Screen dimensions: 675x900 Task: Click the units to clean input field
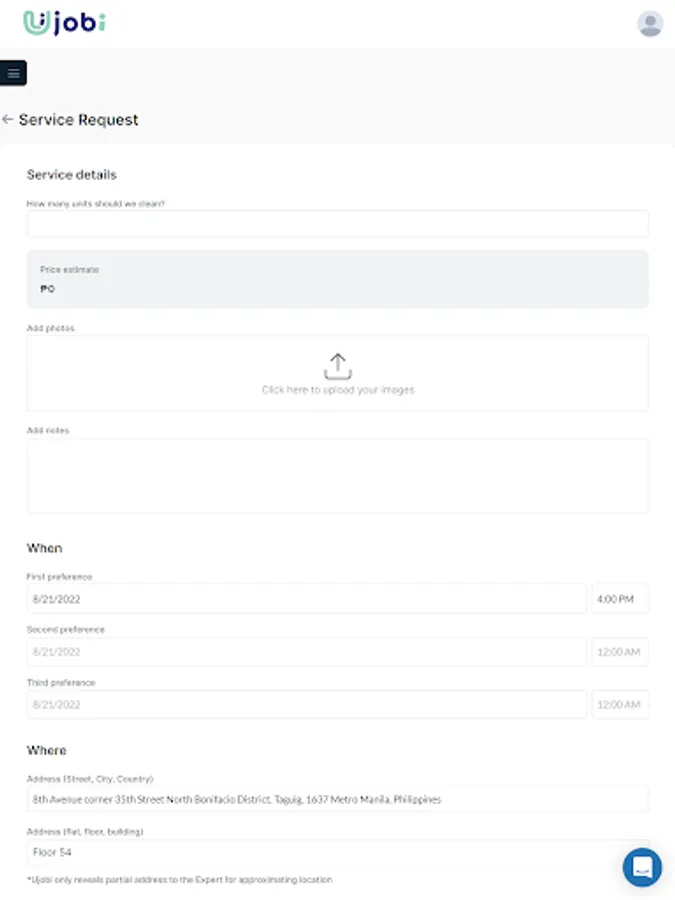[x=337, y=224]
